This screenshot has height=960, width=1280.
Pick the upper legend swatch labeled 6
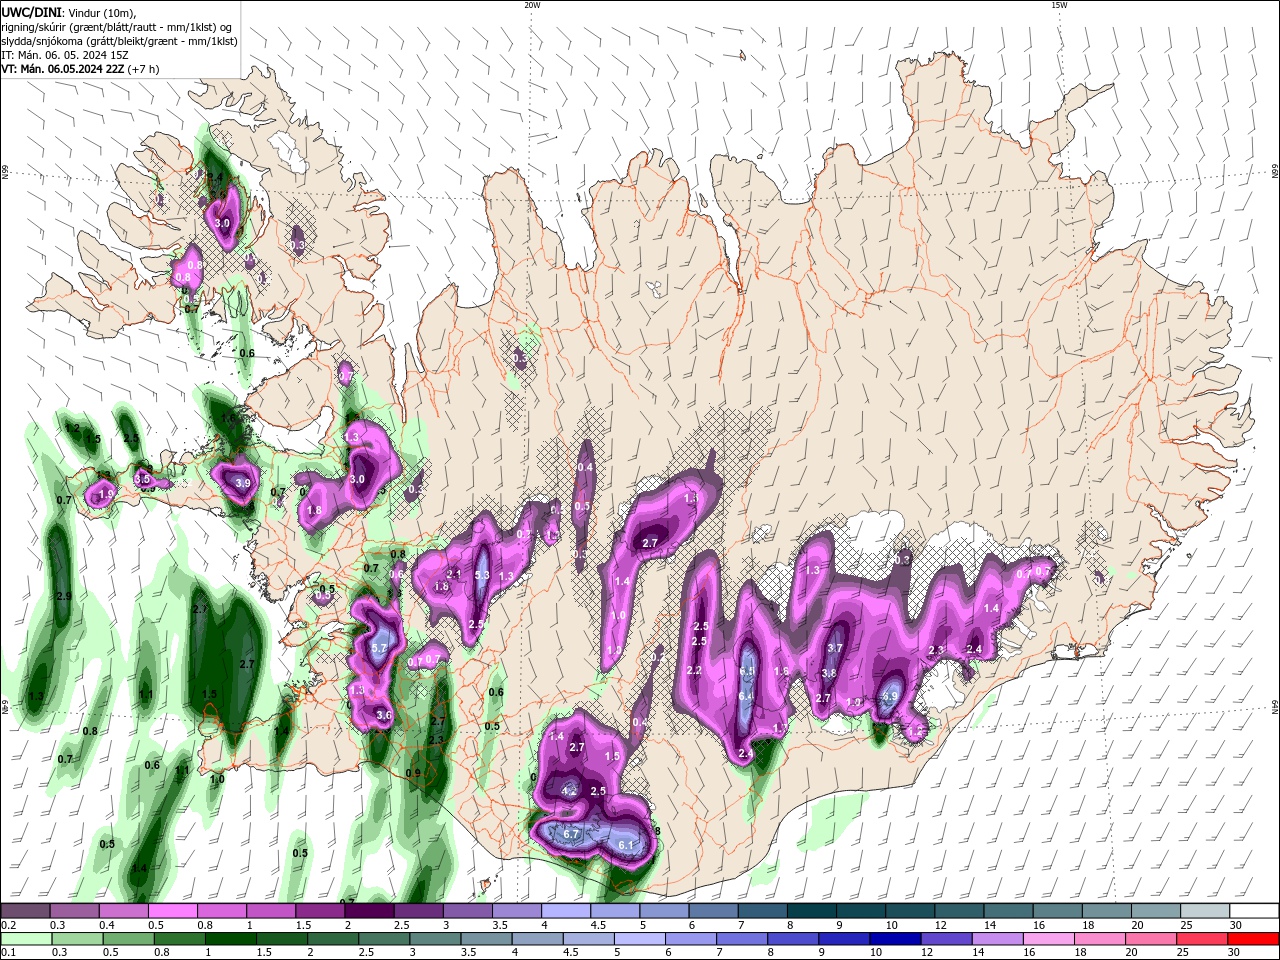click(714, 911)
